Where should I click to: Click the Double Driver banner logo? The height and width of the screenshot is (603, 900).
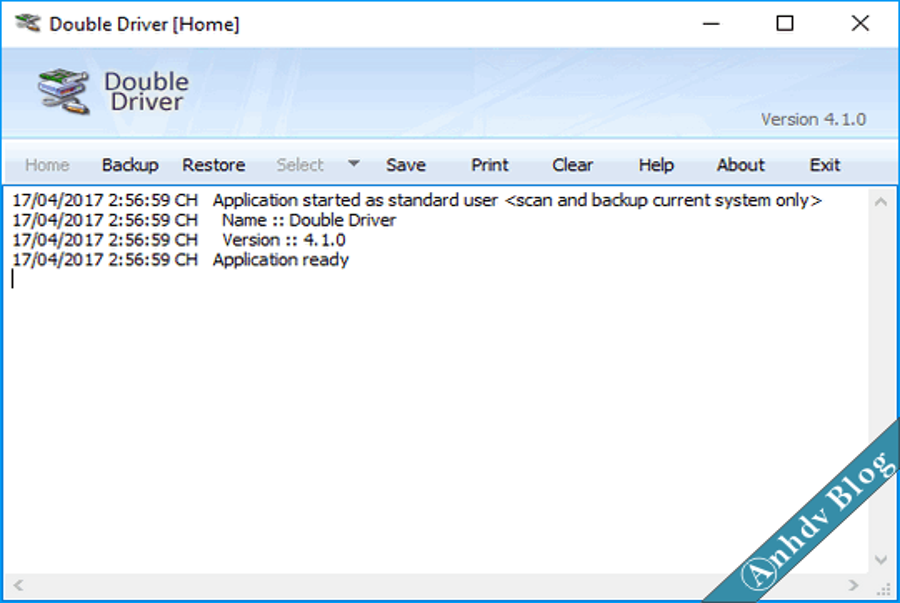click(63, 92)
